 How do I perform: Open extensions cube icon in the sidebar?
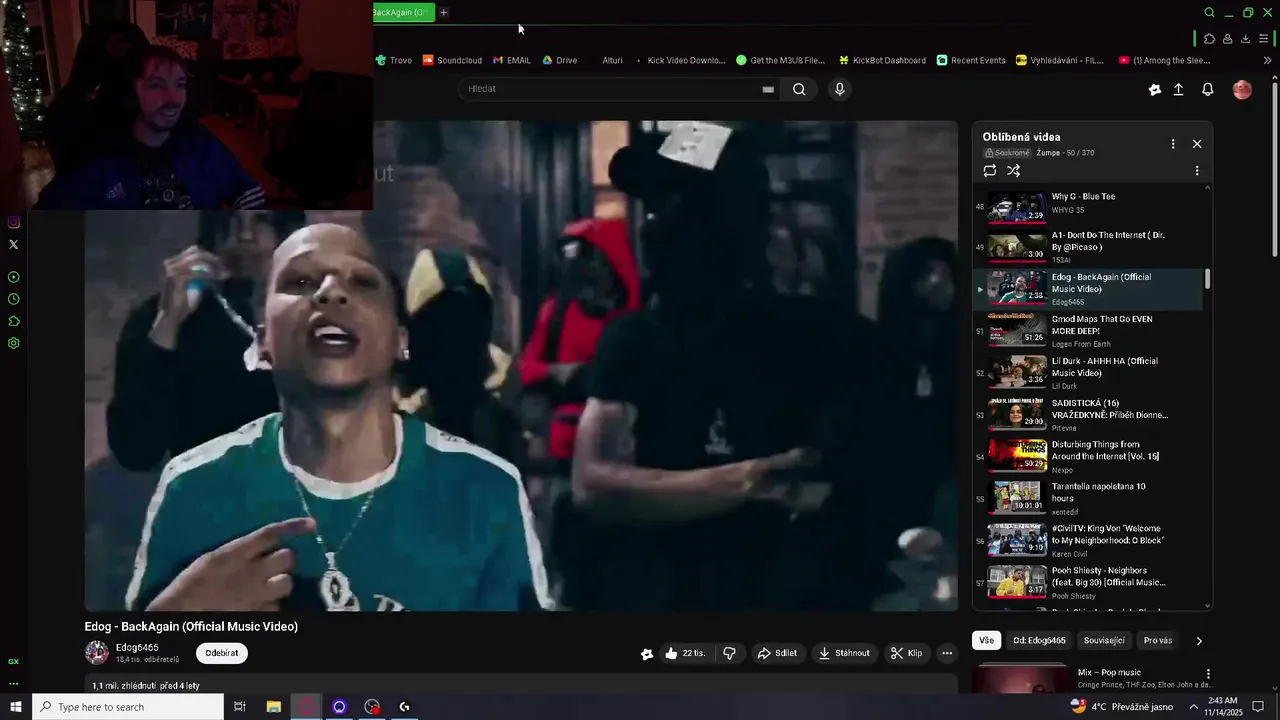13,321
